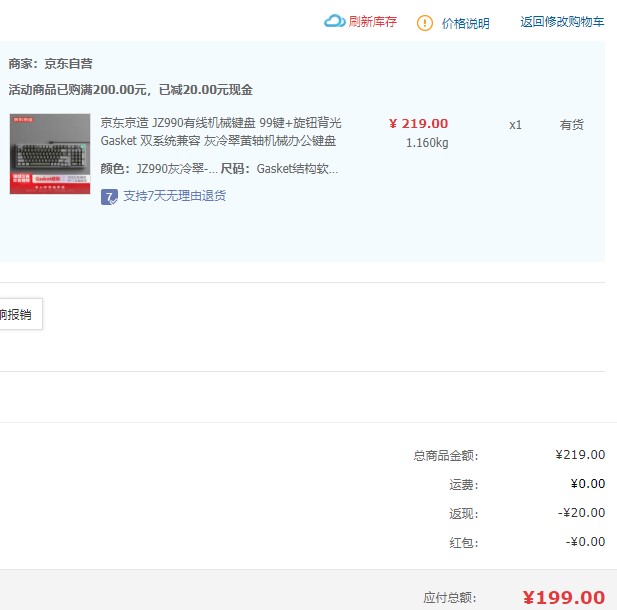Click the 有货 stock status
617x610 pixels.
[x=571, y=125]
